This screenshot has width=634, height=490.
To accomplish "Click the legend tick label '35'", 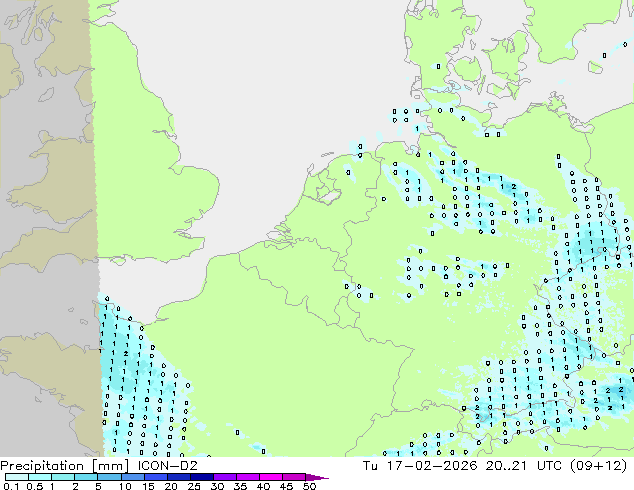I will (x=240, y=486).
